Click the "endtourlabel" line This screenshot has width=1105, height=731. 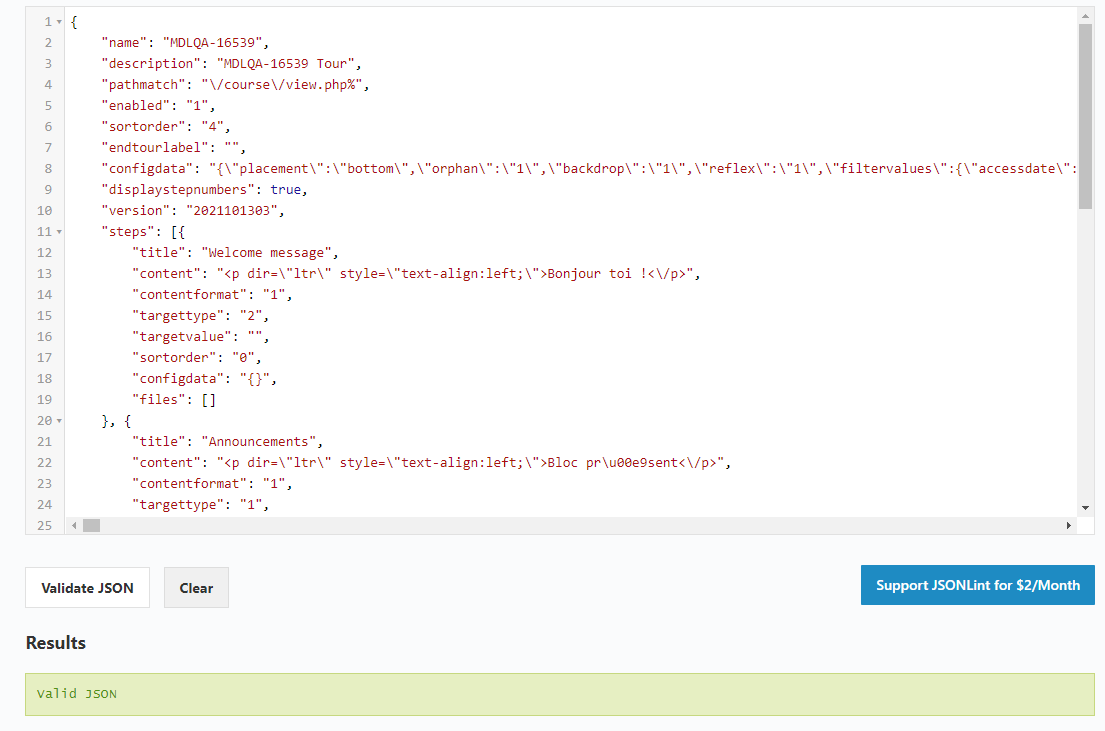173,148
